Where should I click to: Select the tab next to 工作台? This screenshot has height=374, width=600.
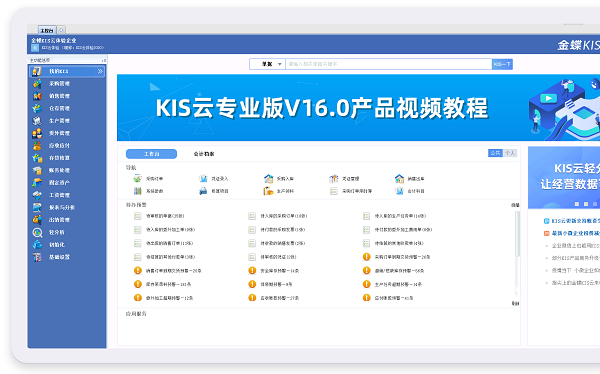204,154
